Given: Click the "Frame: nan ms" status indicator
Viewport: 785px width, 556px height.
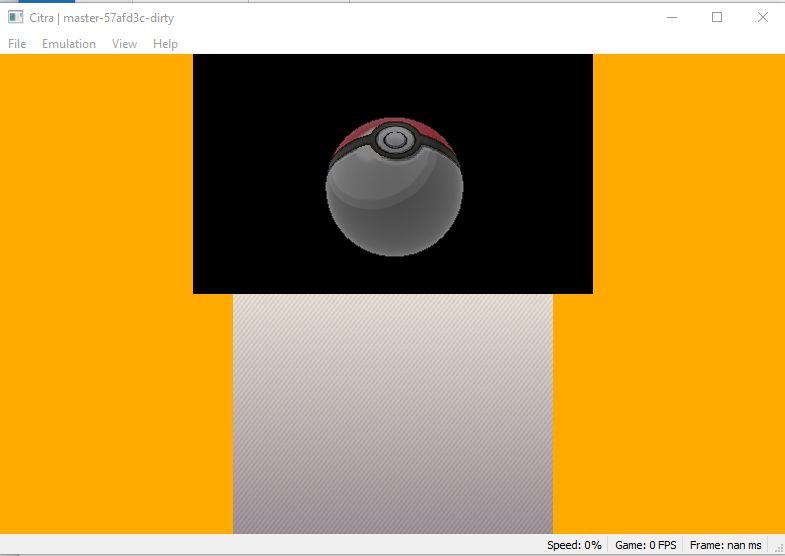Looking at the screenshot, I should tap(725, 545).
